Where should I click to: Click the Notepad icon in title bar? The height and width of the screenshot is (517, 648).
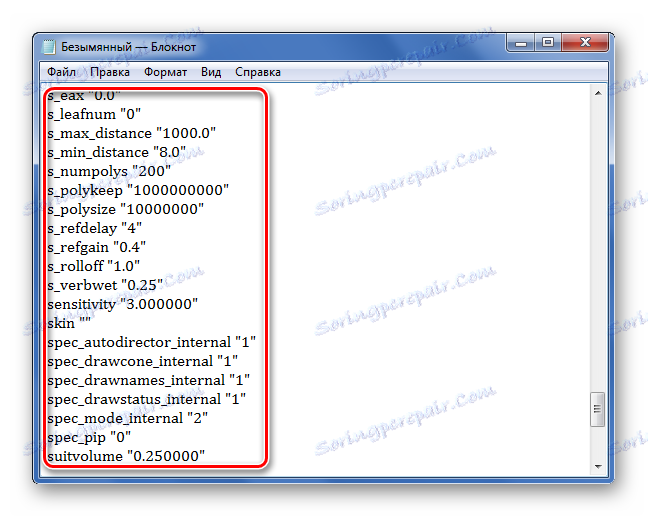49,47
